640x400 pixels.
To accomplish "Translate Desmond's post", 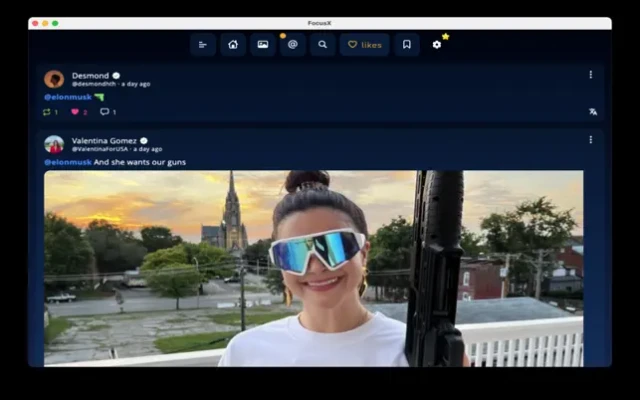I will (592, 112).
